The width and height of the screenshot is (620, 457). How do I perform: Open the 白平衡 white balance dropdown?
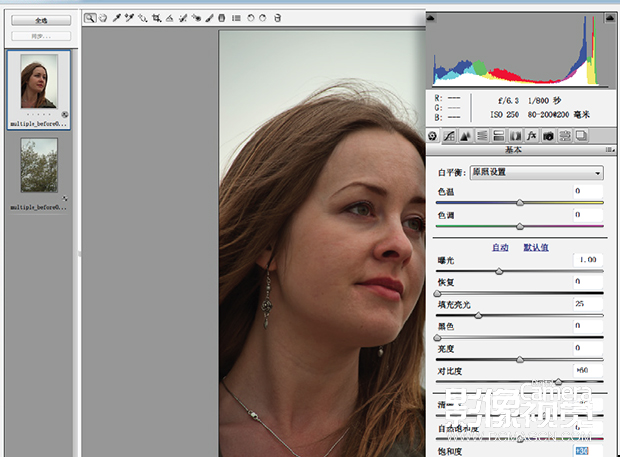tap(537, 173)
